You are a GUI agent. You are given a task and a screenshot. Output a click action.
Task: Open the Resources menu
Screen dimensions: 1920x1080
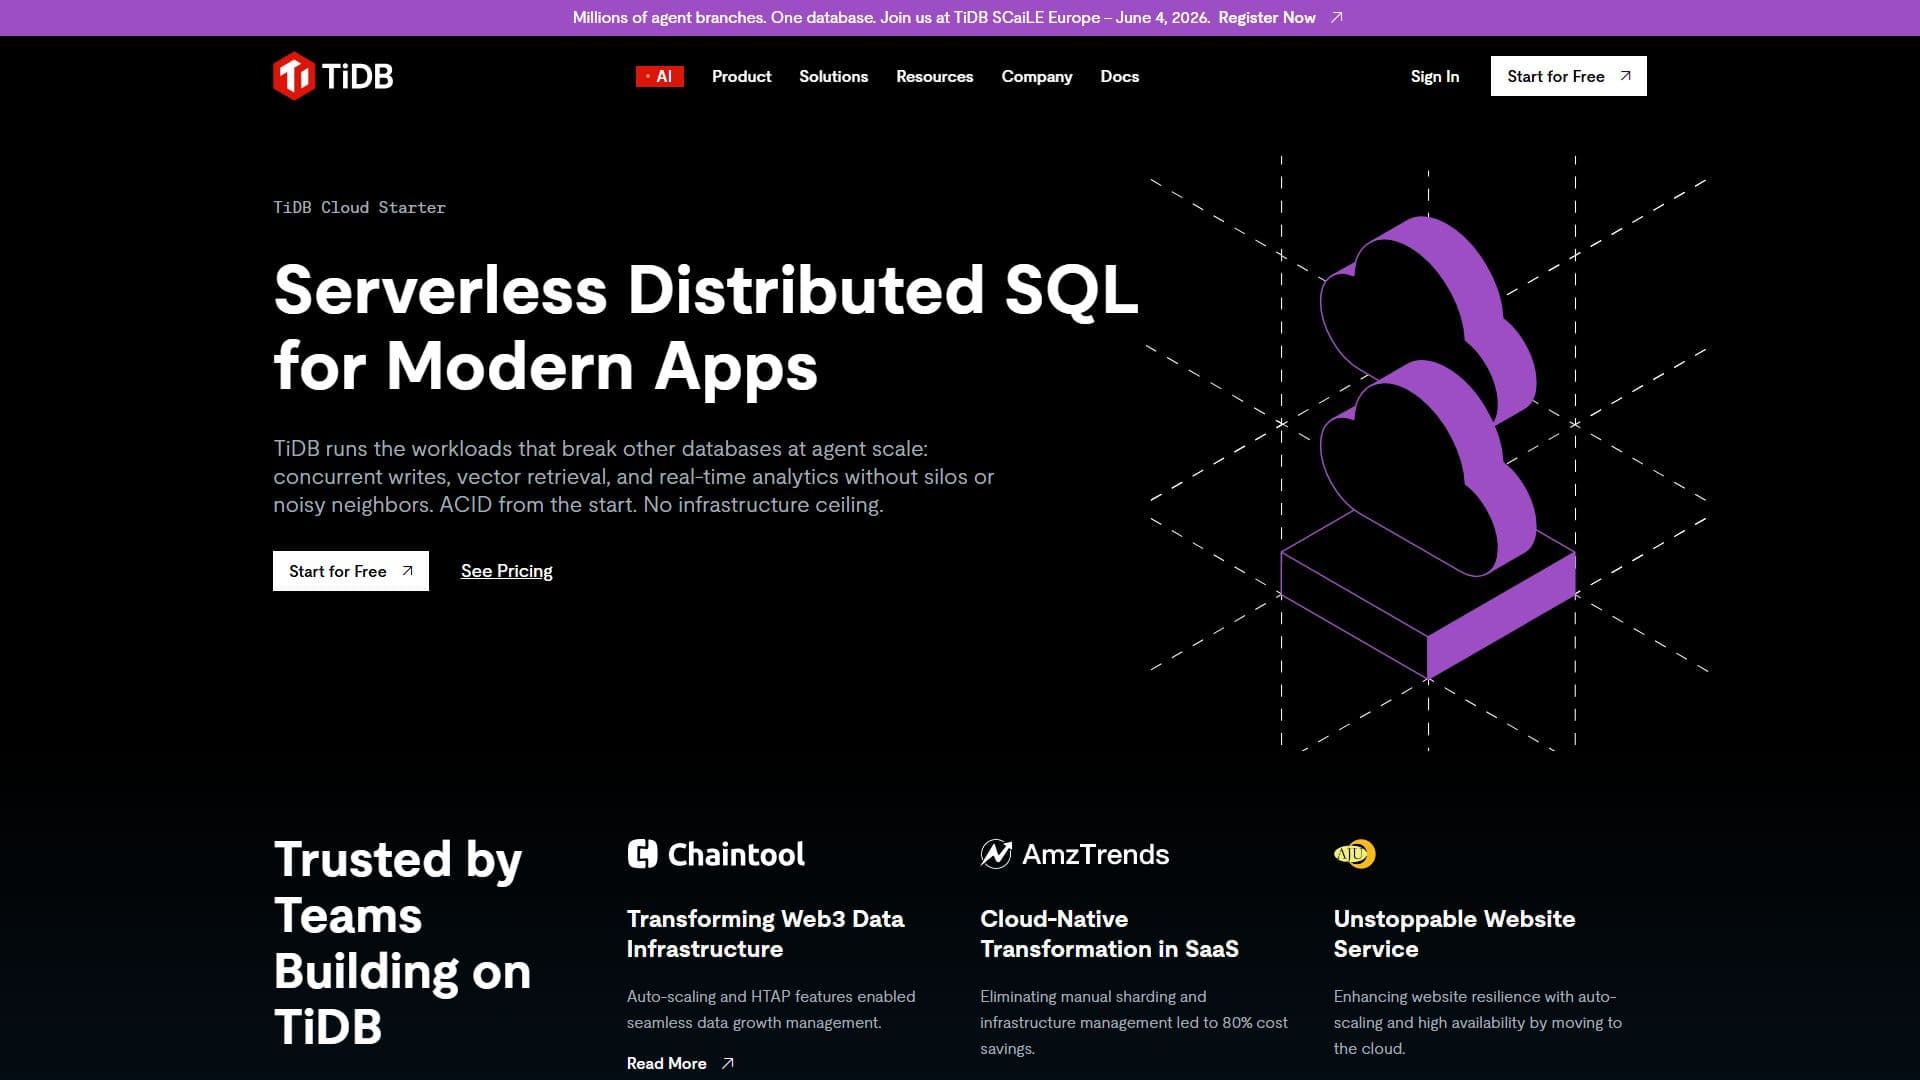tap(934, 76)
